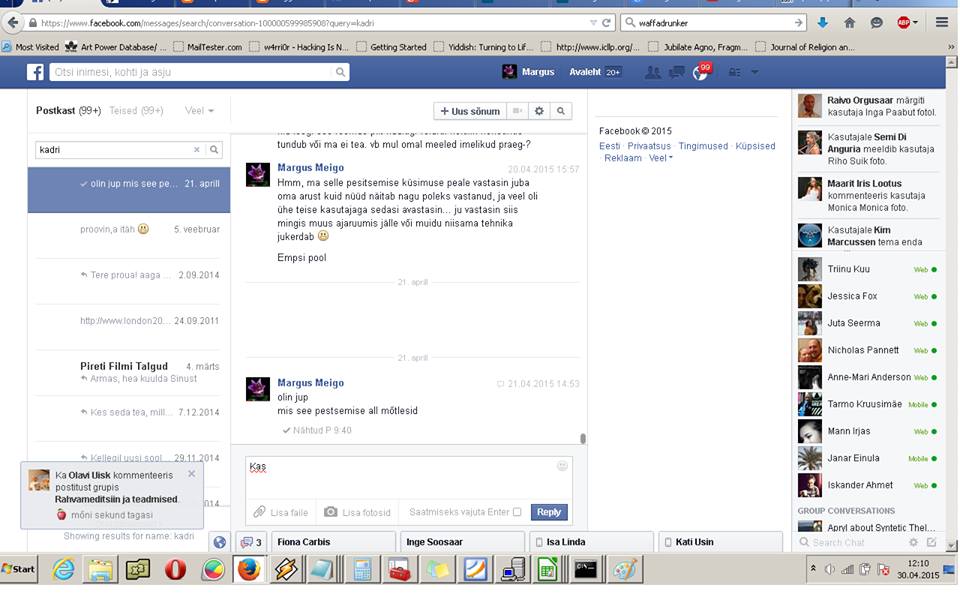Image resolution: width=960 pixels, height=600 pixels.
Task: Click the Firefox search box with 'waffadrunker'
Action: 713,23
